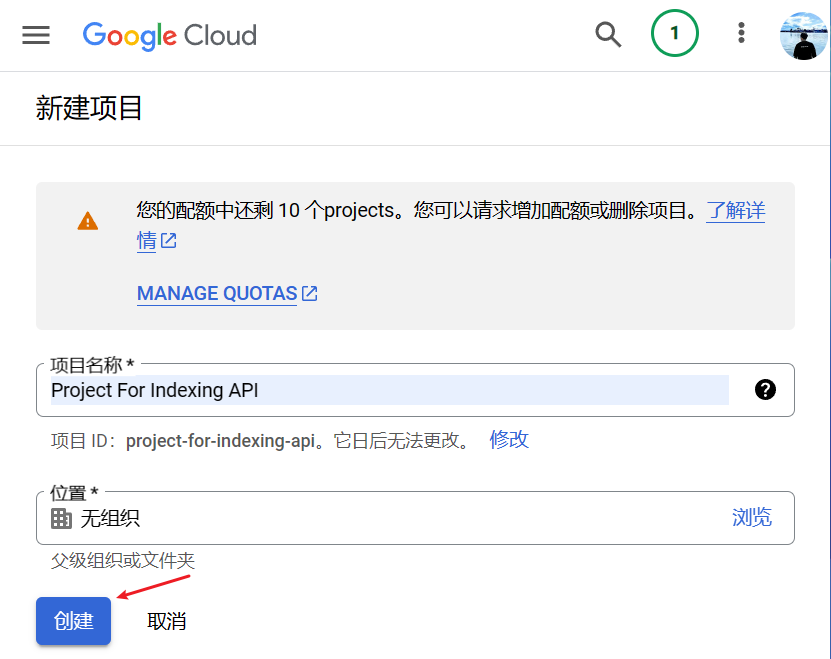831x659 pixels.
Task: Open the user account avatar
Action: pos(804,35)
